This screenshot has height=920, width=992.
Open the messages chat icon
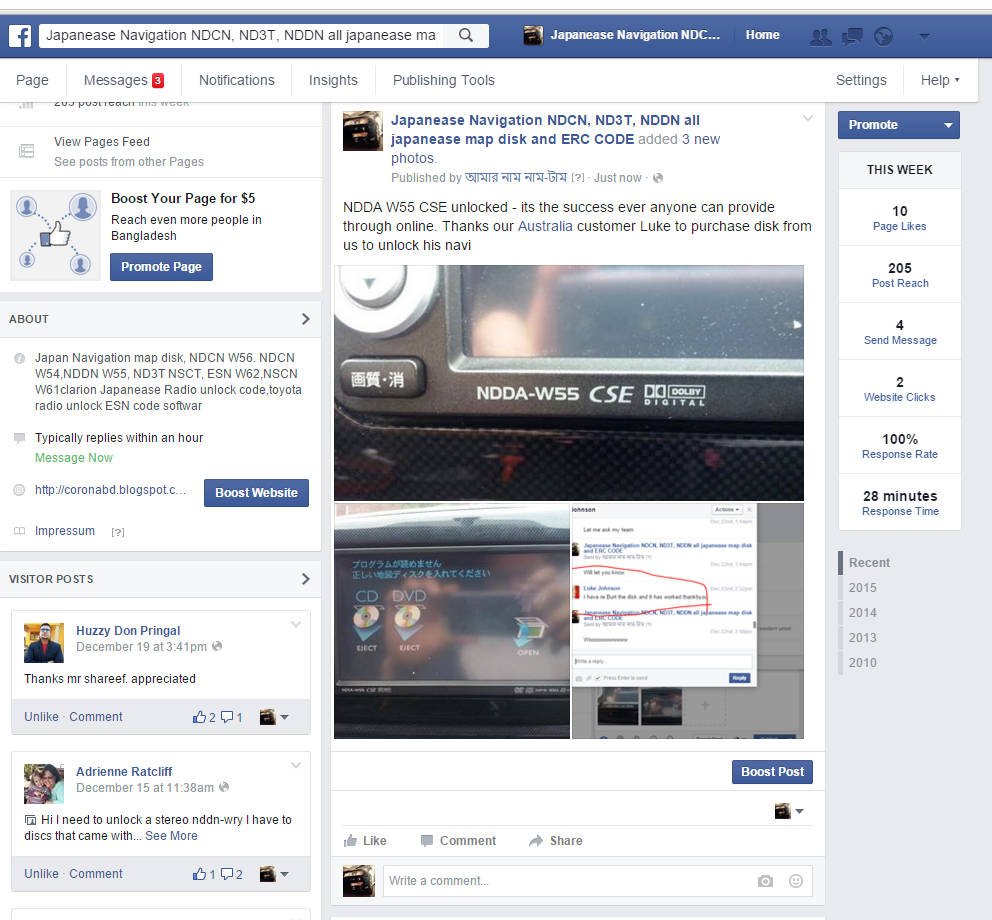pyautogui.click(x=852, y=37)
